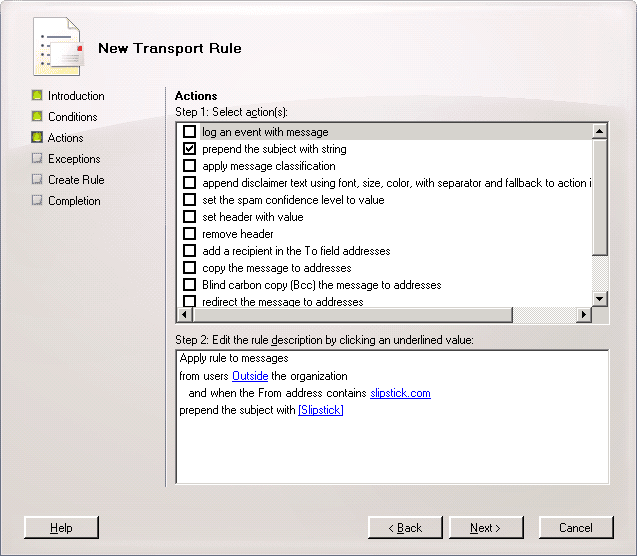
Task: Check 'redirect the message to addresses'
Action: (189, 301)
